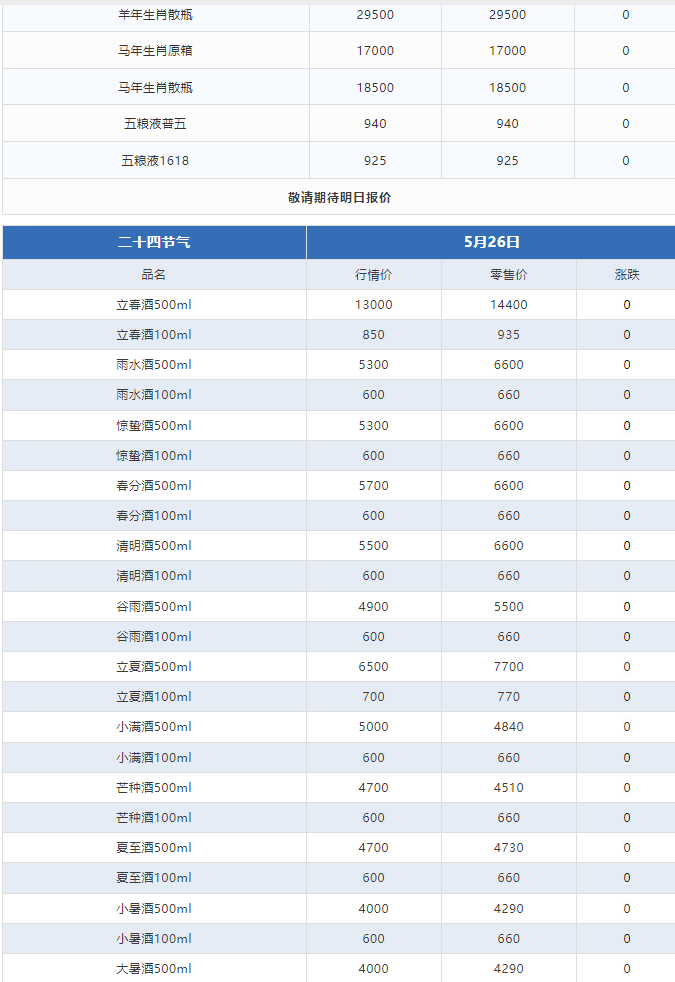Click the 5月26日 date header

click(492, 242)
